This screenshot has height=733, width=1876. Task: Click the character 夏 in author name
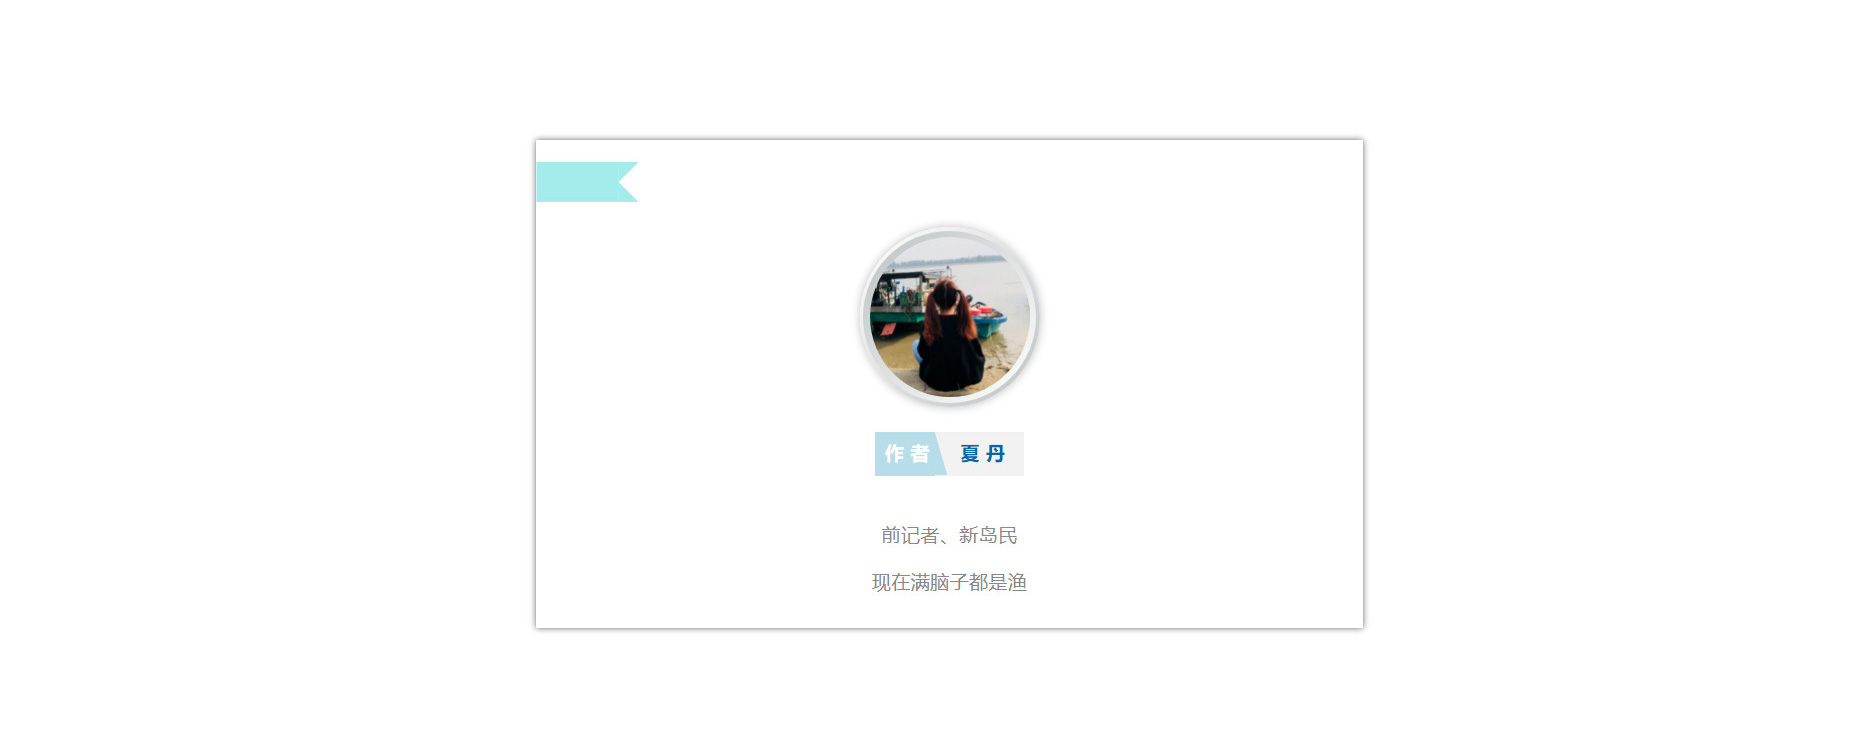pyautogui.click(x=970, y=454)
